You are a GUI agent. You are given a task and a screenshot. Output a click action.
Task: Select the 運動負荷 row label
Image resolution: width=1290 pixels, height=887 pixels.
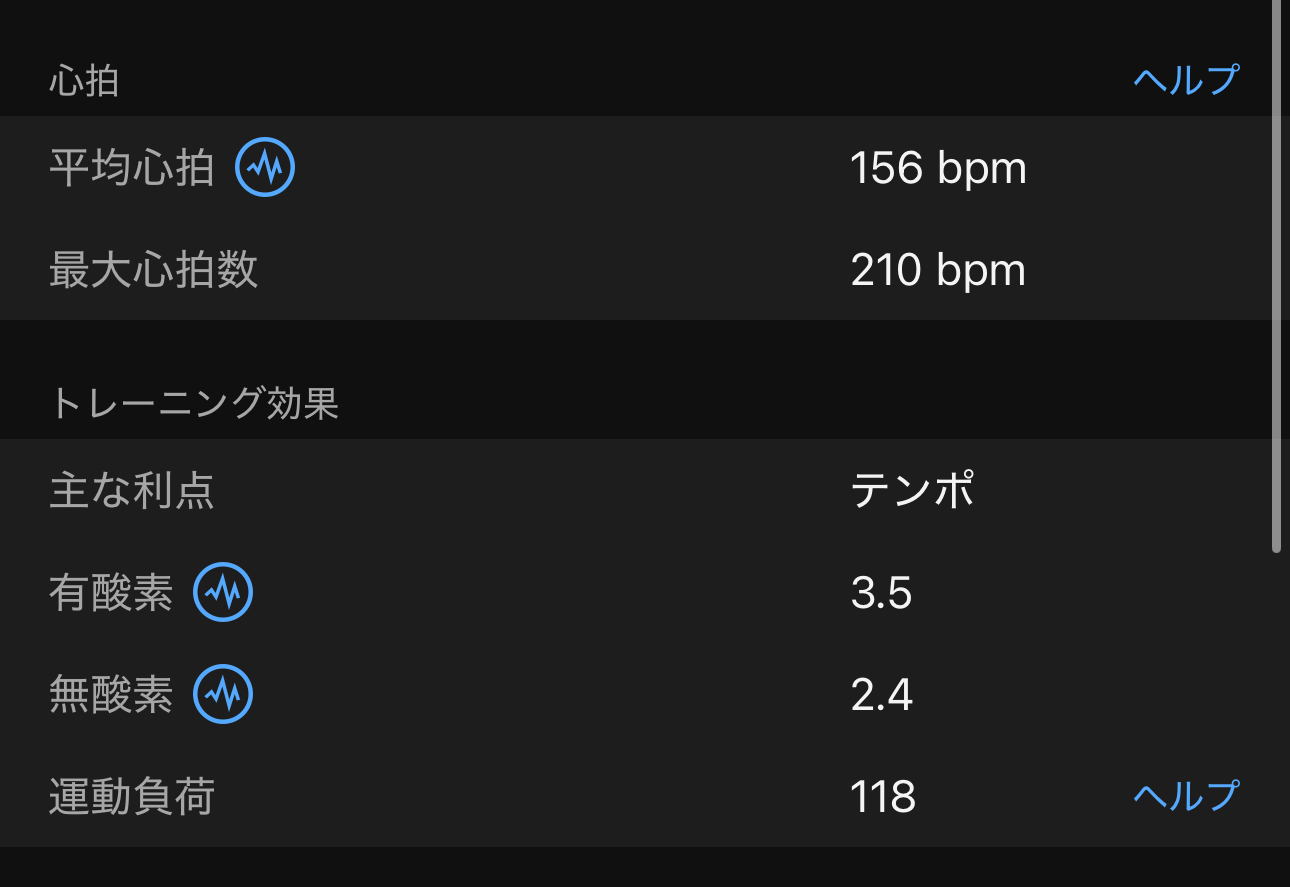[x=132, y=796]
